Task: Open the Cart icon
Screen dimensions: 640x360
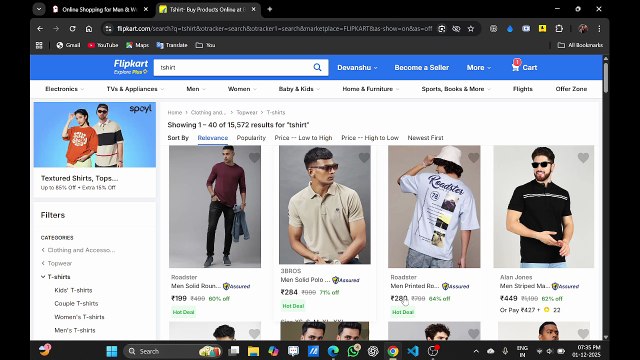Action: point(524,67)
